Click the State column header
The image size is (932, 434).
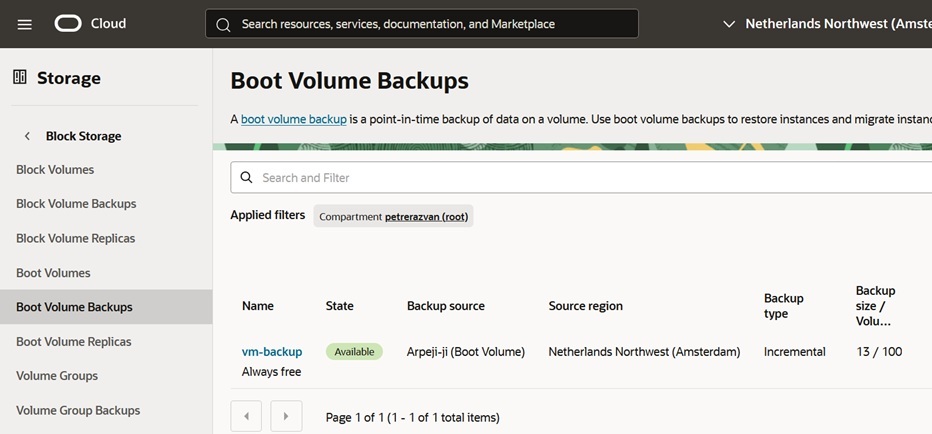[x=339, y=306]
